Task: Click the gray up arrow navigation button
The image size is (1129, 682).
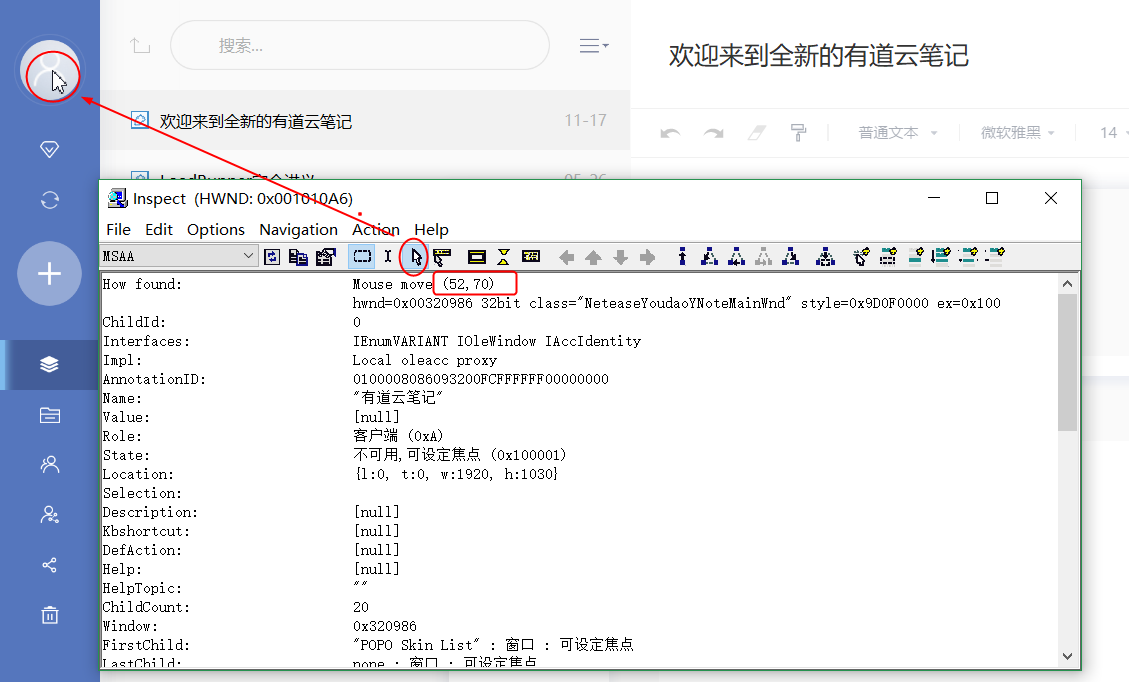Action: point(593,257)
